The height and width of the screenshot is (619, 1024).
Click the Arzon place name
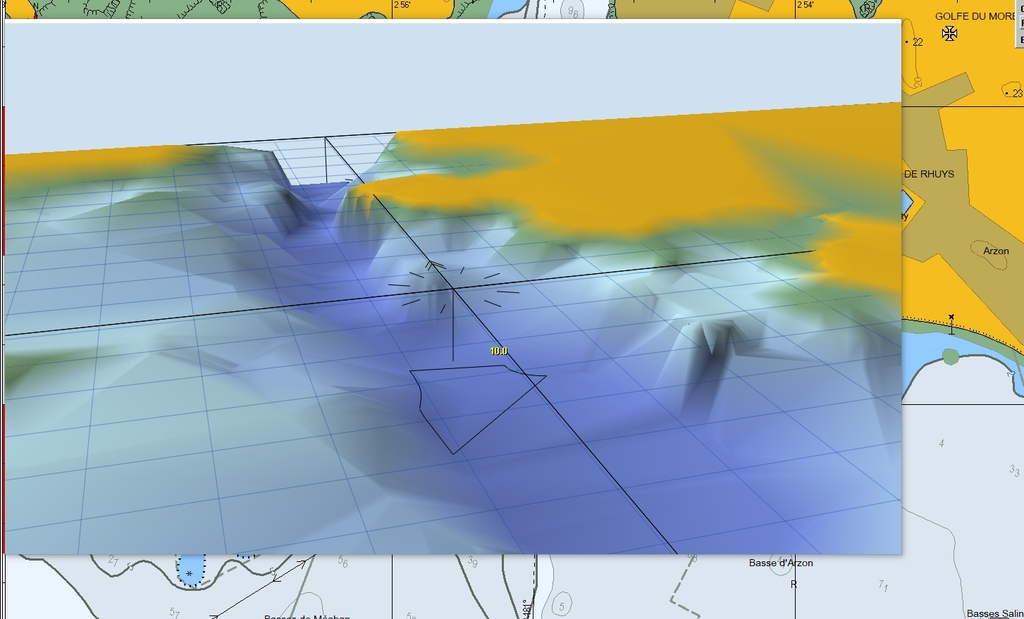(x=996, y=251)
